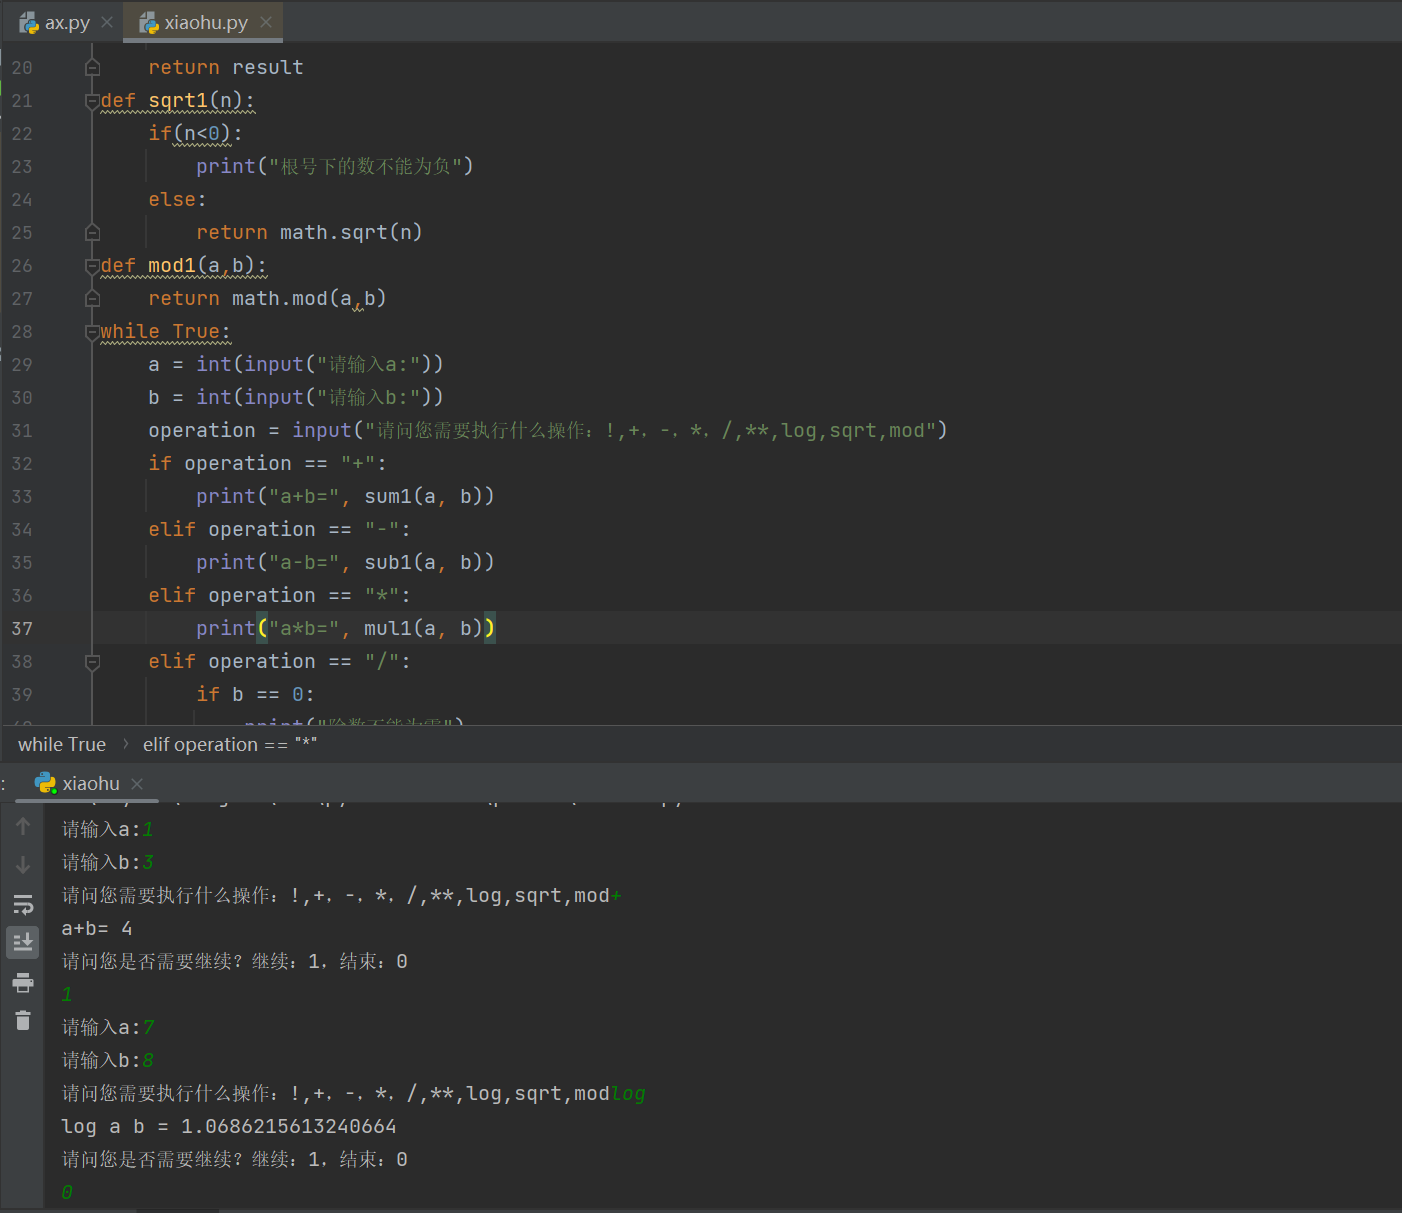Click the Up the stack trace arrow

tap(23, 826)
